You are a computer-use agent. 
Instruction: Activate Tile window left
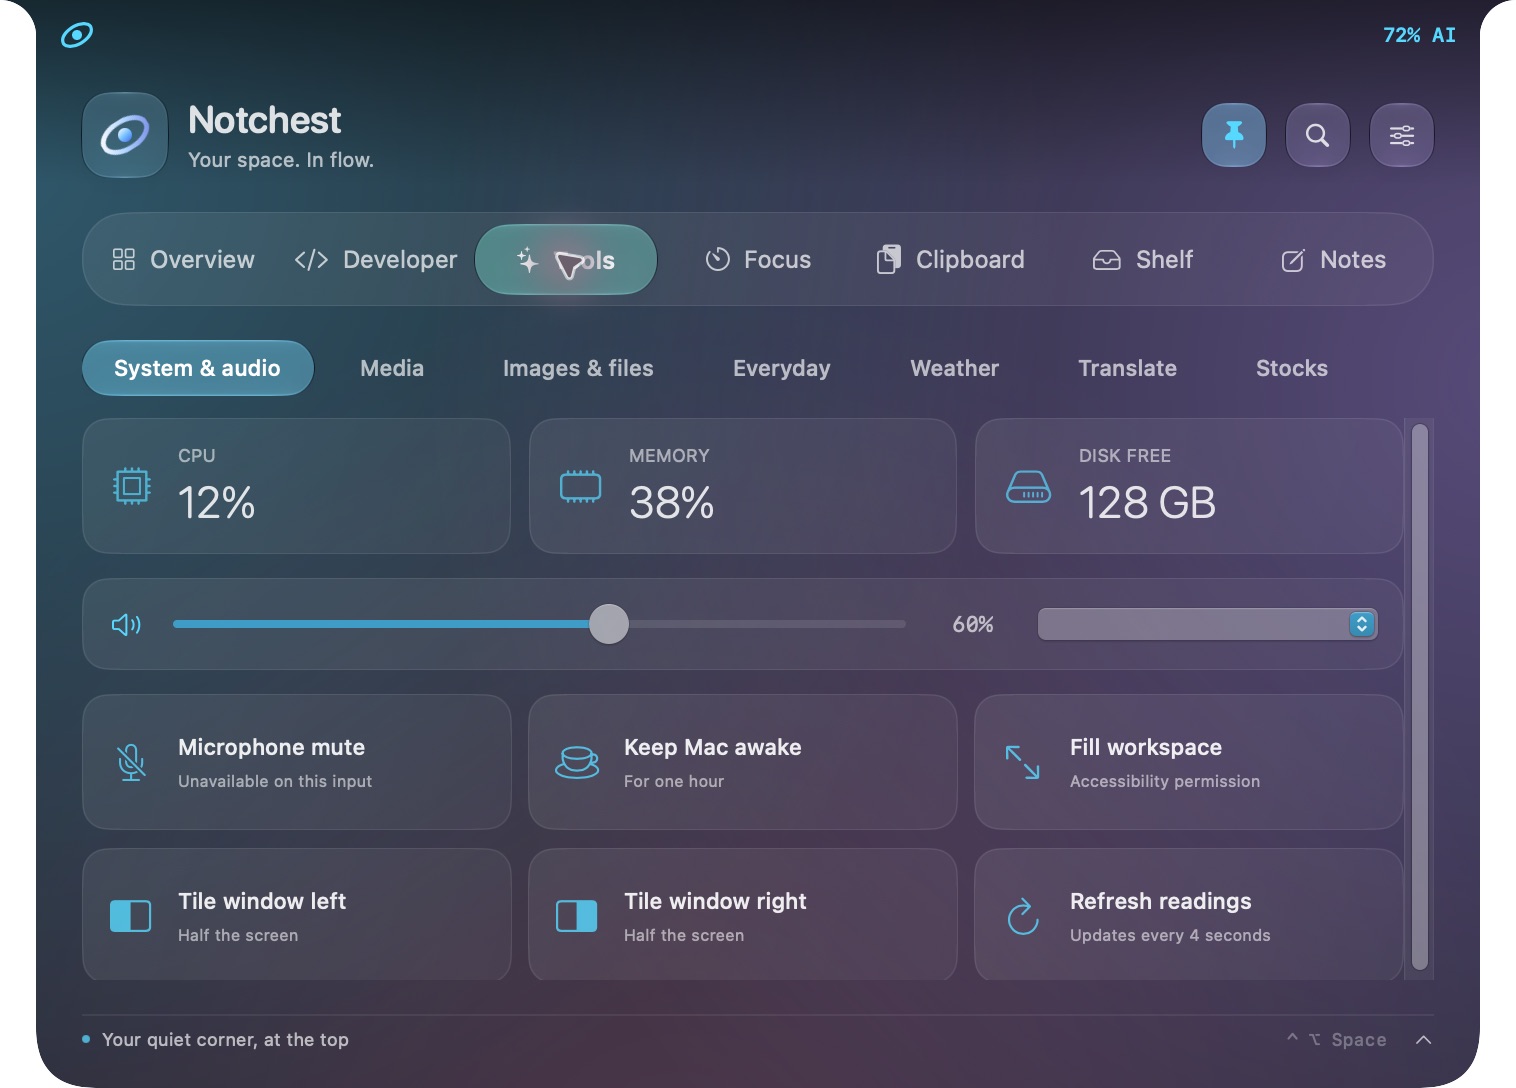pos(297,915)
